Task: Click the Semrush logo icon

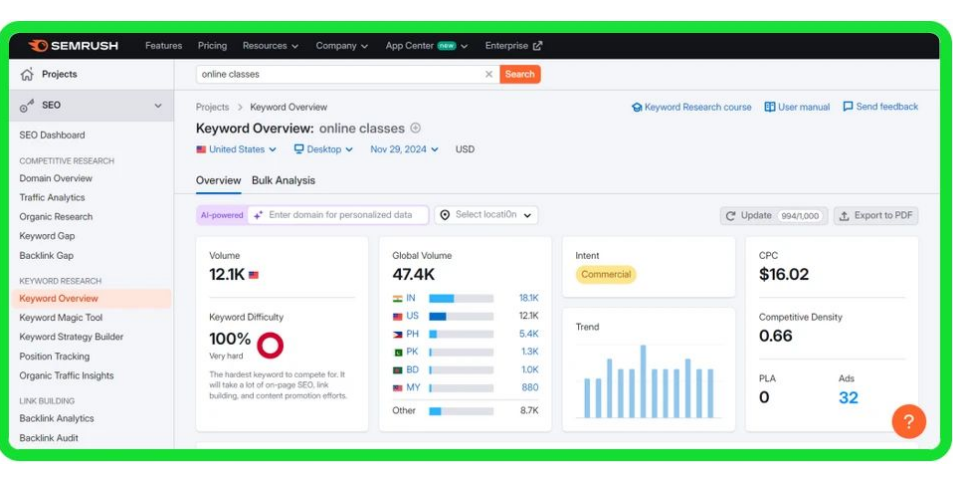Action: point(38,46)
